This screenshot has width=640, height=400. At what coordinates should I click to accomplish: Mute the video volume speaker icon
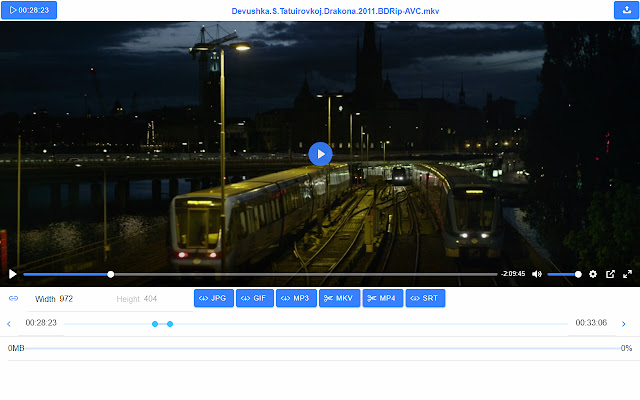[537, 274]
